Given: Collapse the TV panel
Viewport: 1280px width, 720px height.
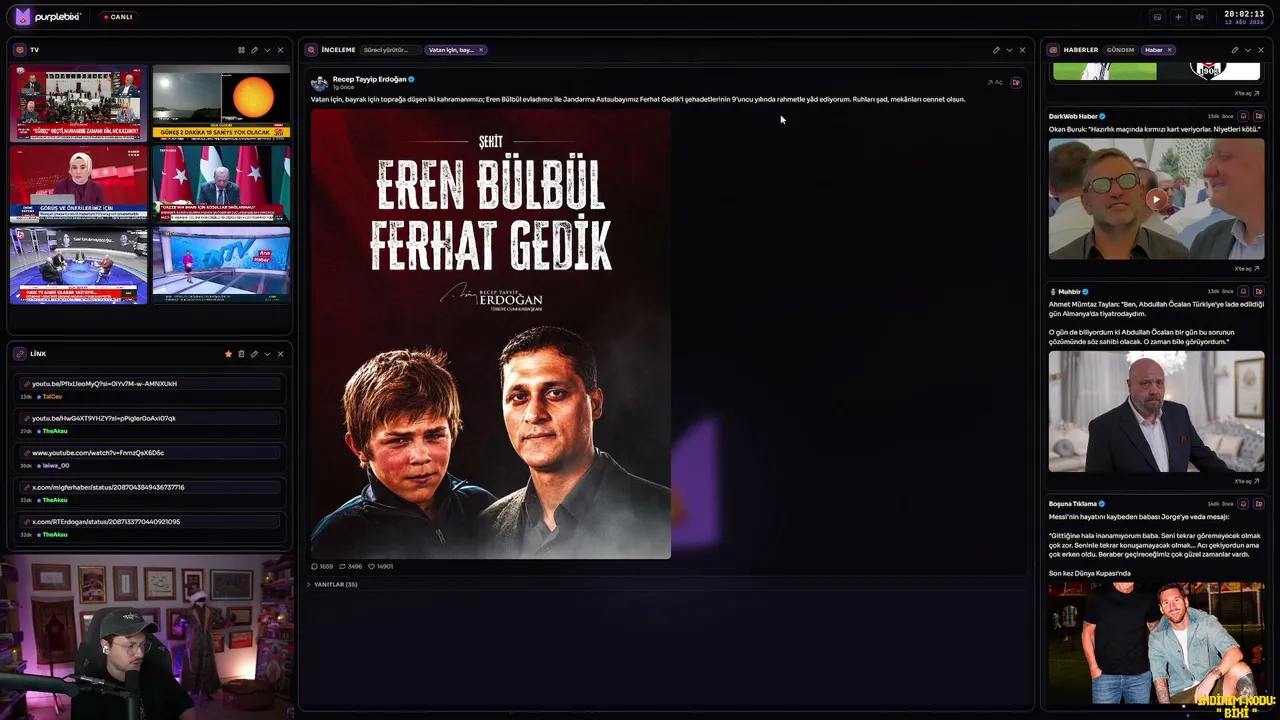Looking at the screenshot, I should point(267,50).
